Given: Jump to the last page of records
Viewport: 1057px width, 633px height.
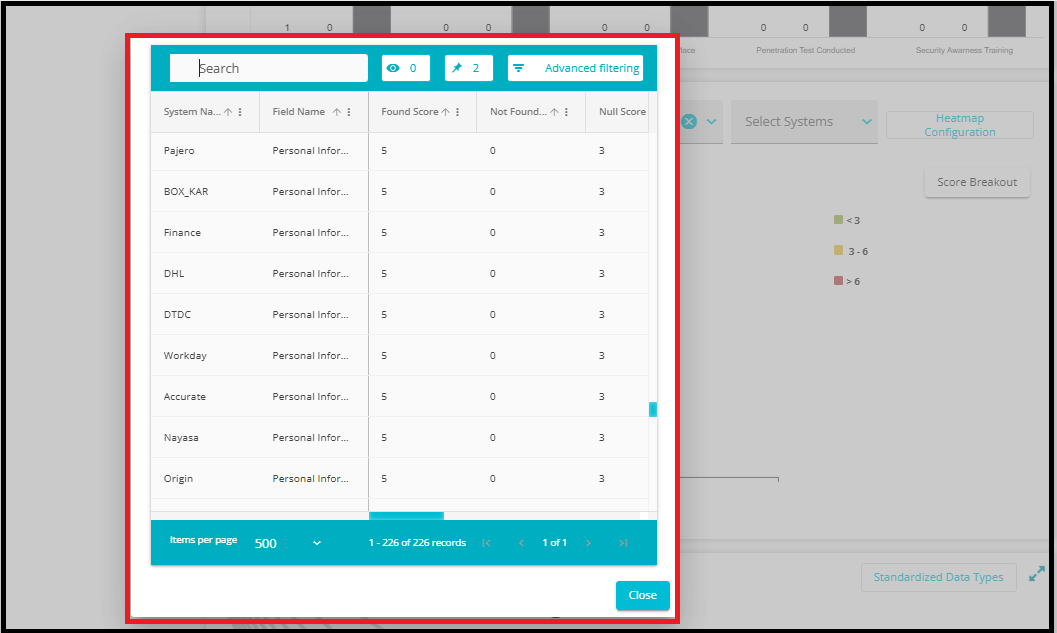Looking at the screenshot, I should tap(623, 543).
